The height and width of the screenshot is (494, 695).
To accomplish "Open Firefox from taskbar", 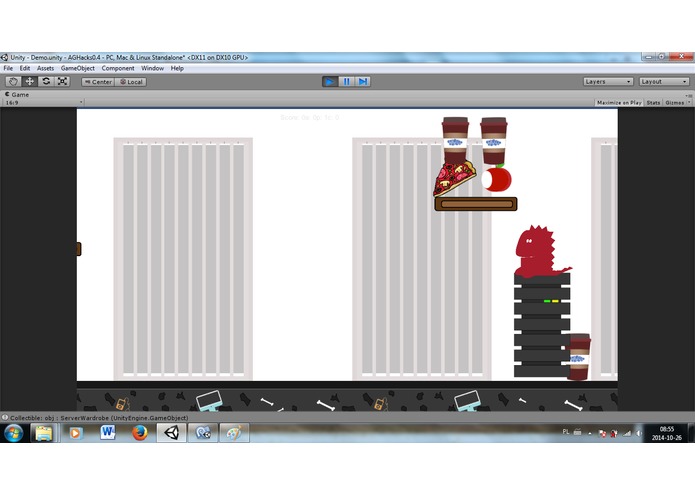I will pyautogui.click(x=140, y=433).
